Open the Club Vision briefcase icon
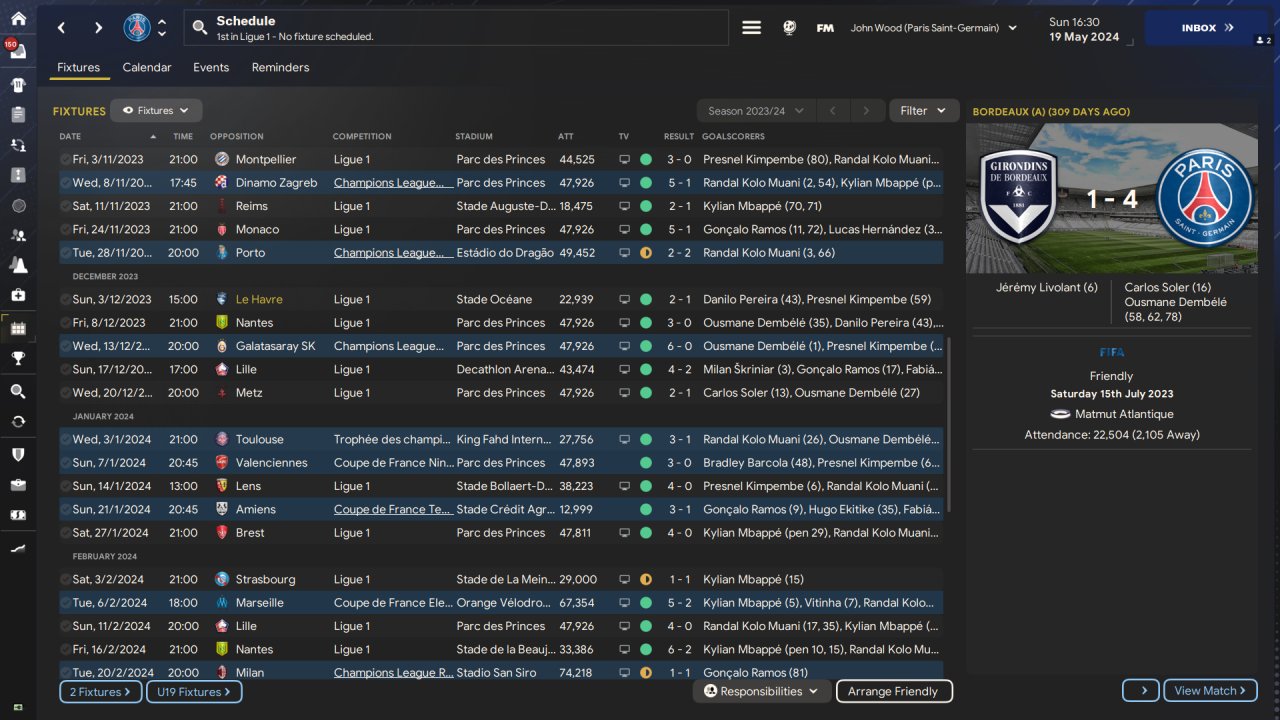Viewport: 1280px width, 720px height. (x=18, y=485)
